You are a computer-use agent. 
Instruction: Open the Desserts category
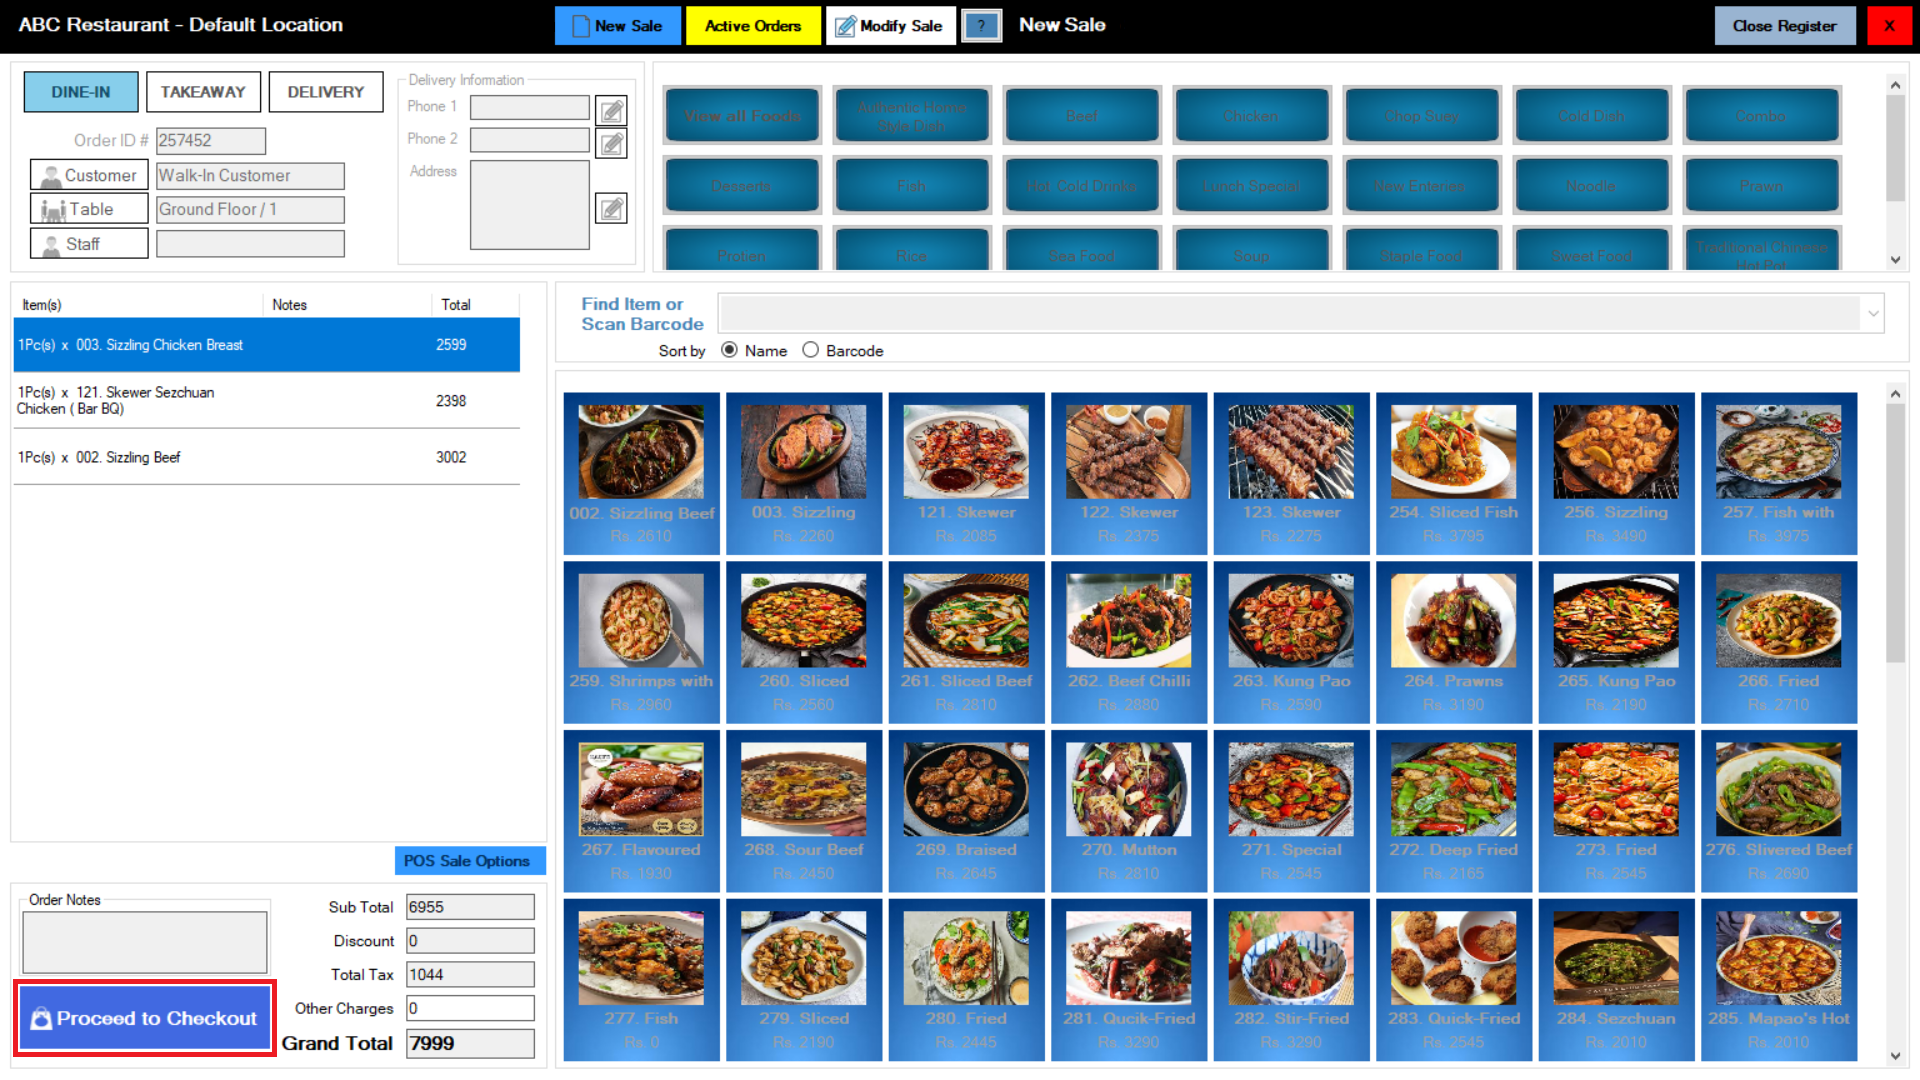742,186
